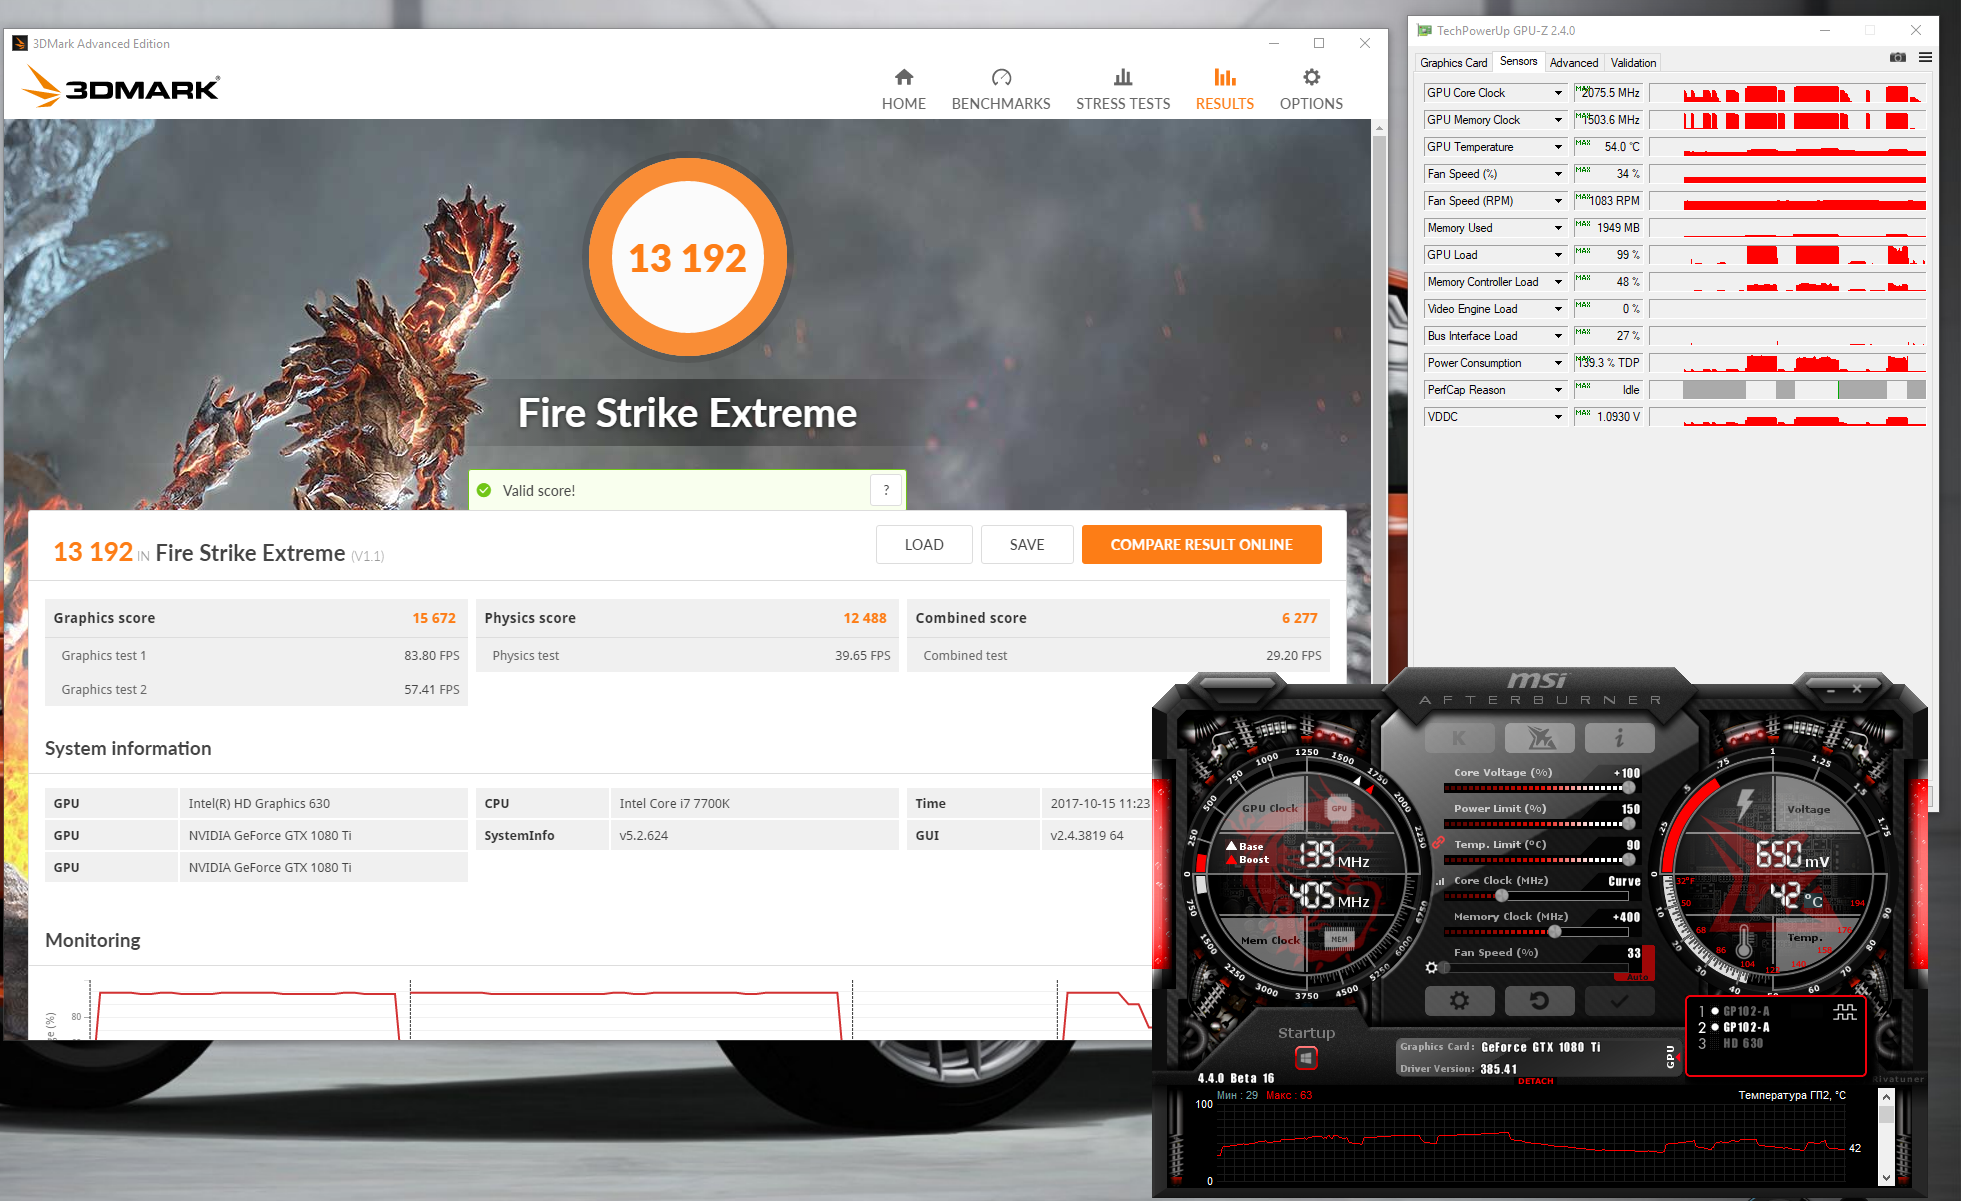Viewport: 1961px width, 1201px height.
Task: Click the COMPARE RESULT ONLINE button
Action: tap(1201, 544)
